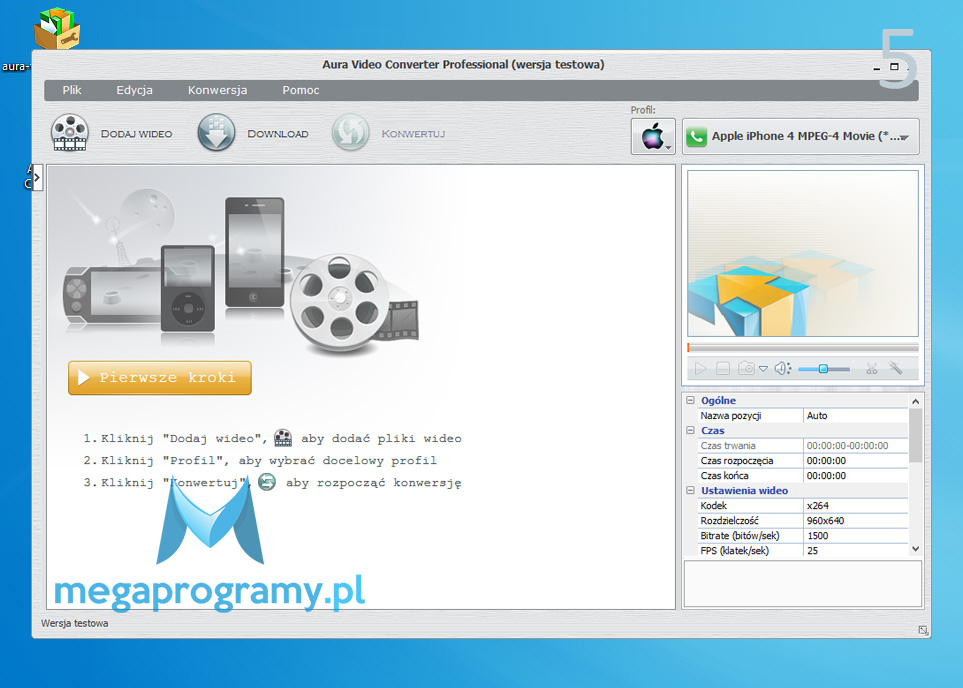The width and height of the screenshot is (963, 688).
Task: Click the Czas rozpoczęcia value field
Action: click(x=856, y=461)
